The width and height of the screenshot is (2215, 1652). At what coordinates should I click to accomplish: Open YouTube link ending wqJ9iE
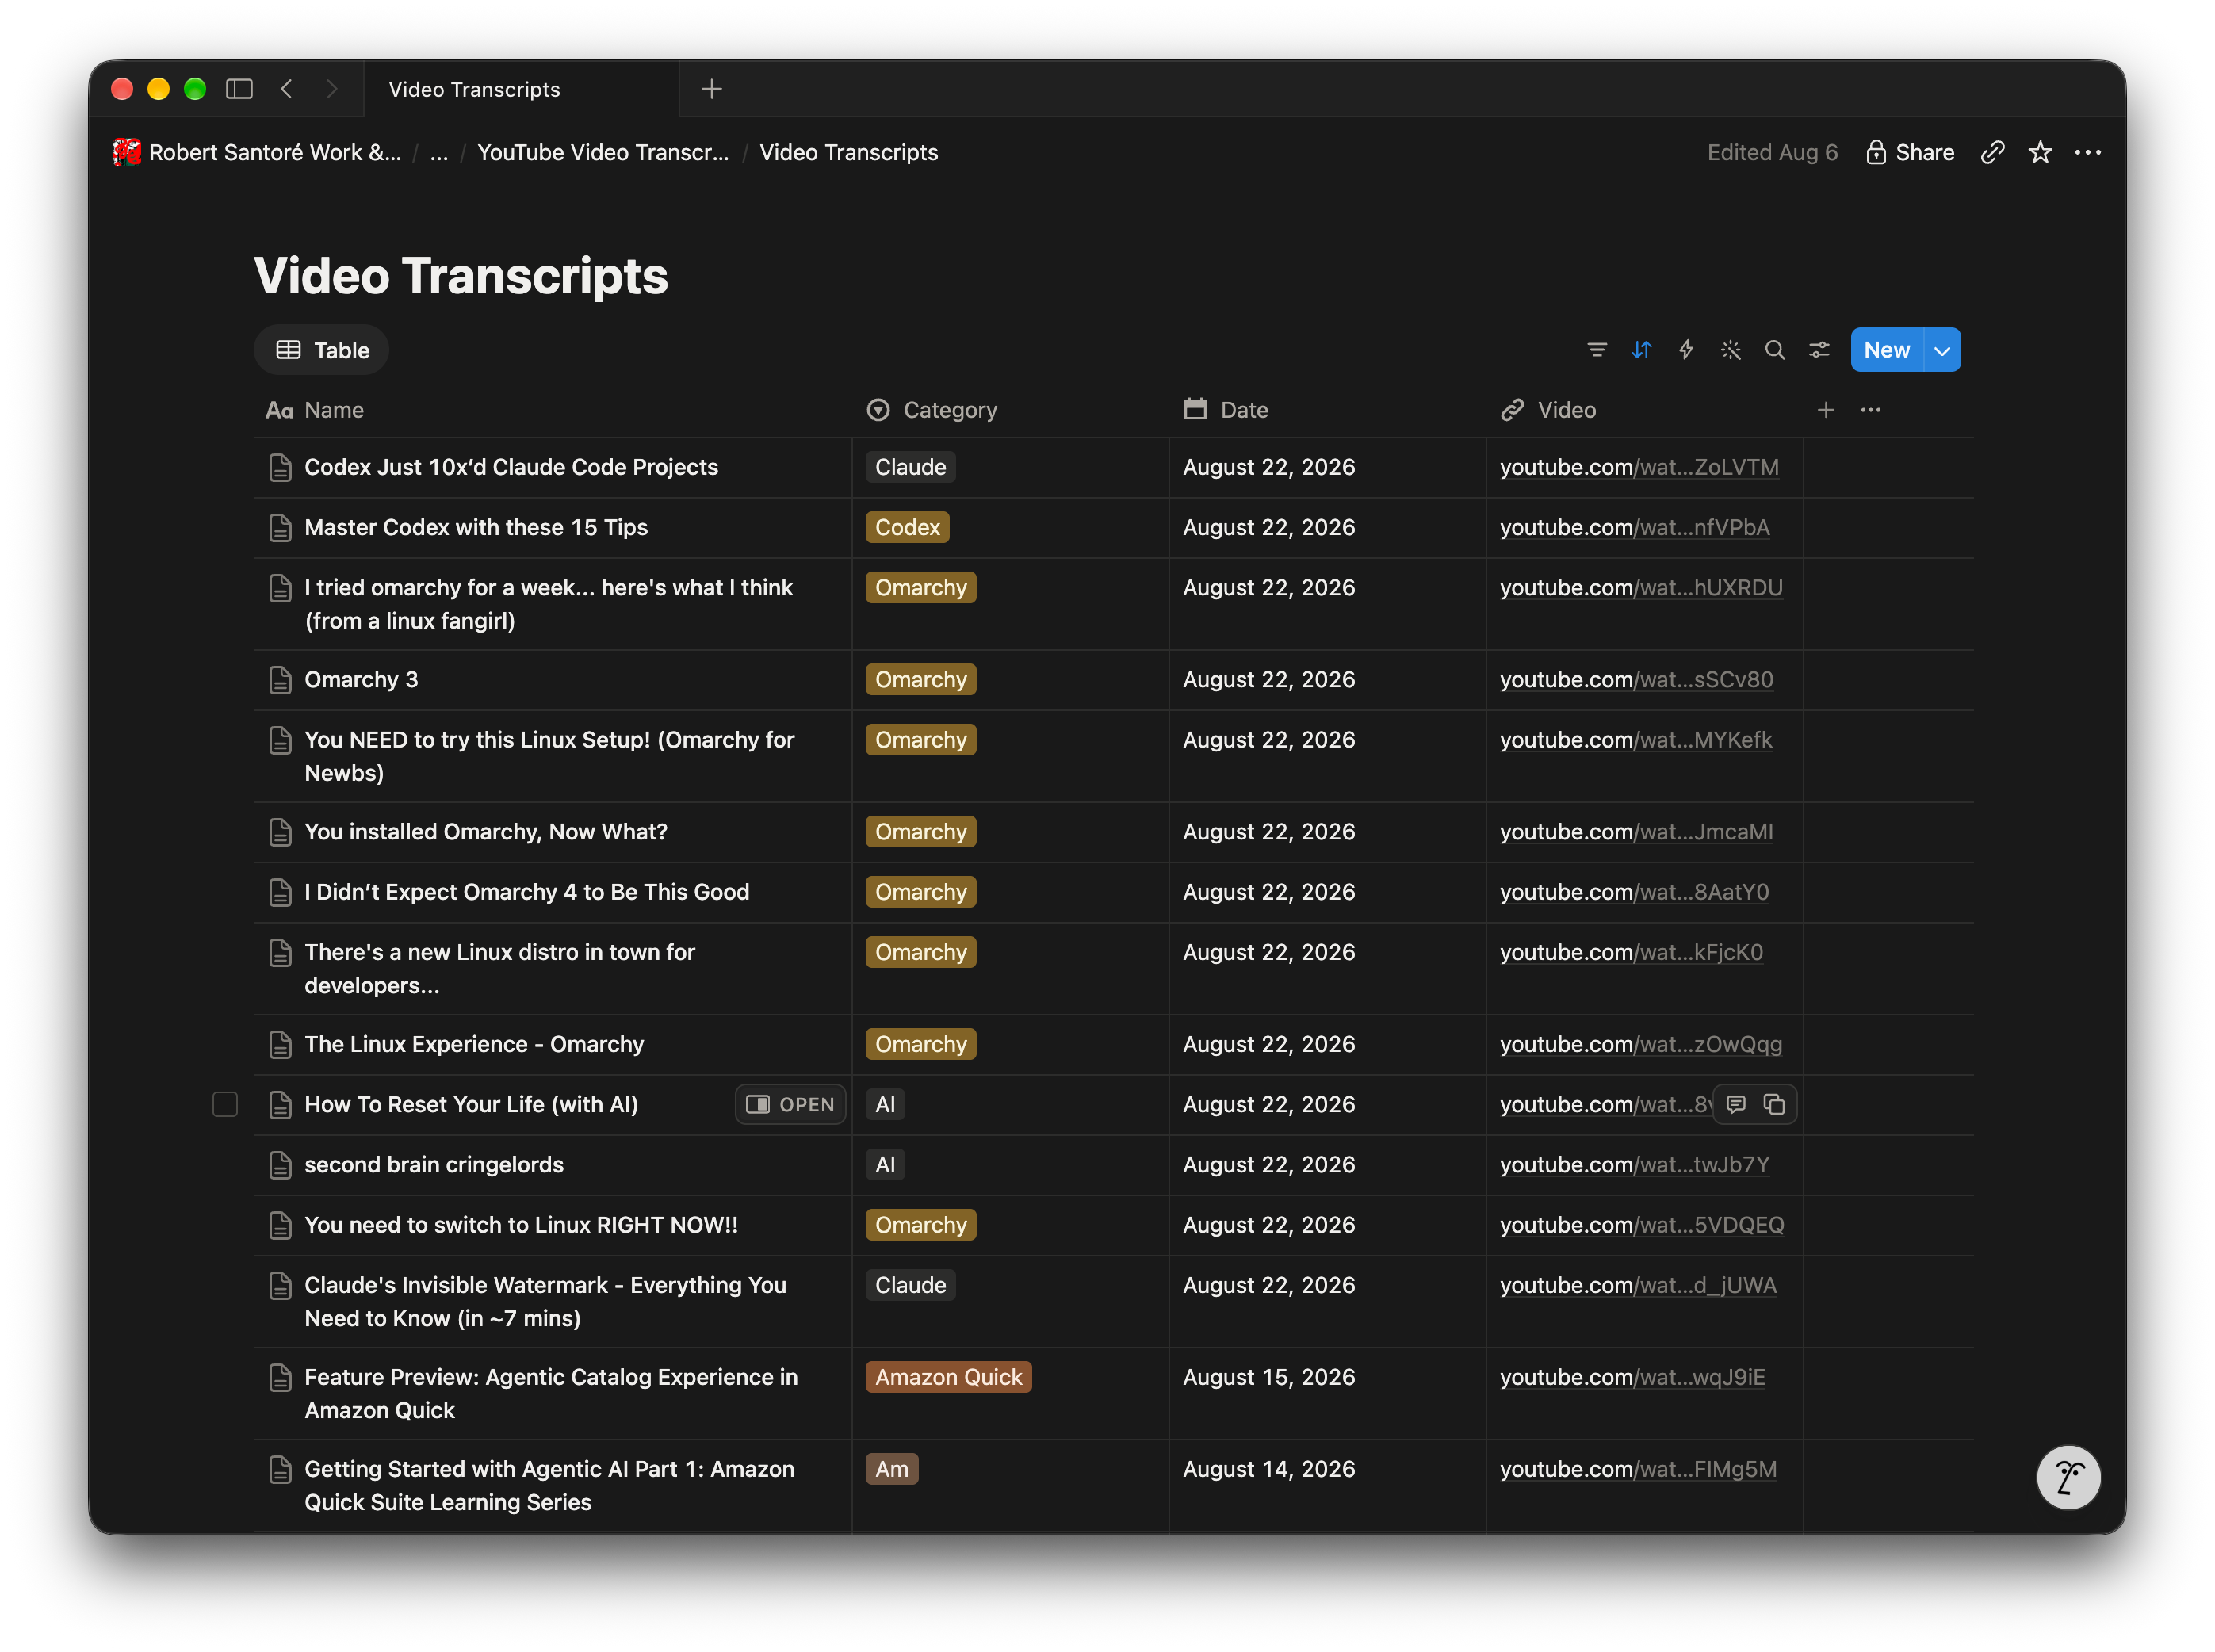pos(1632,1377)
